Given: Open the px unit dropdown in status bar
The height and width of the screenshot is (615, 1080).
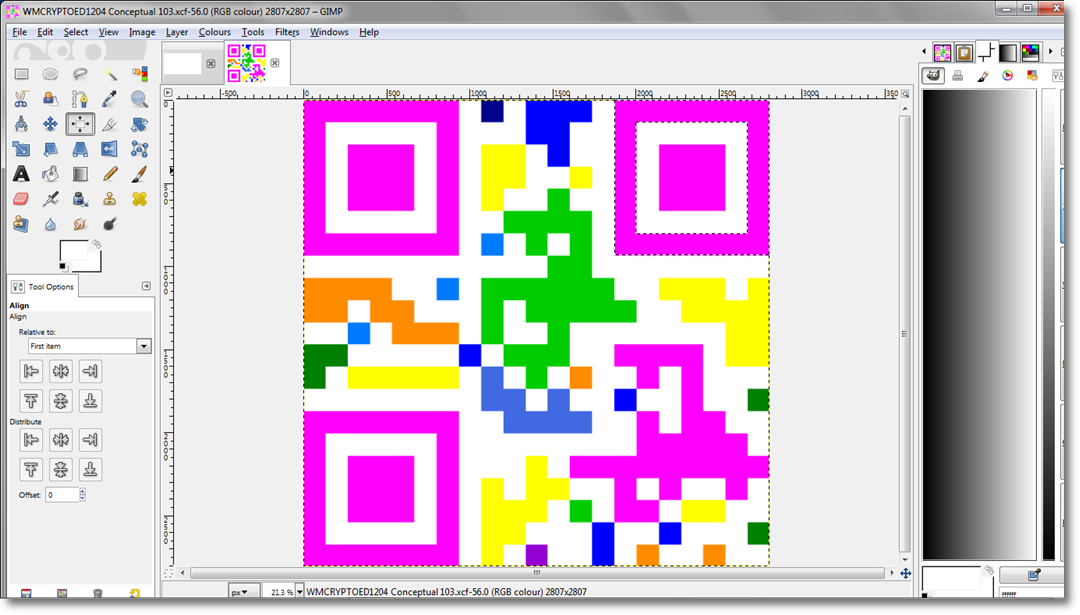Looking at the screenshot, I should (x=244, y=592).
